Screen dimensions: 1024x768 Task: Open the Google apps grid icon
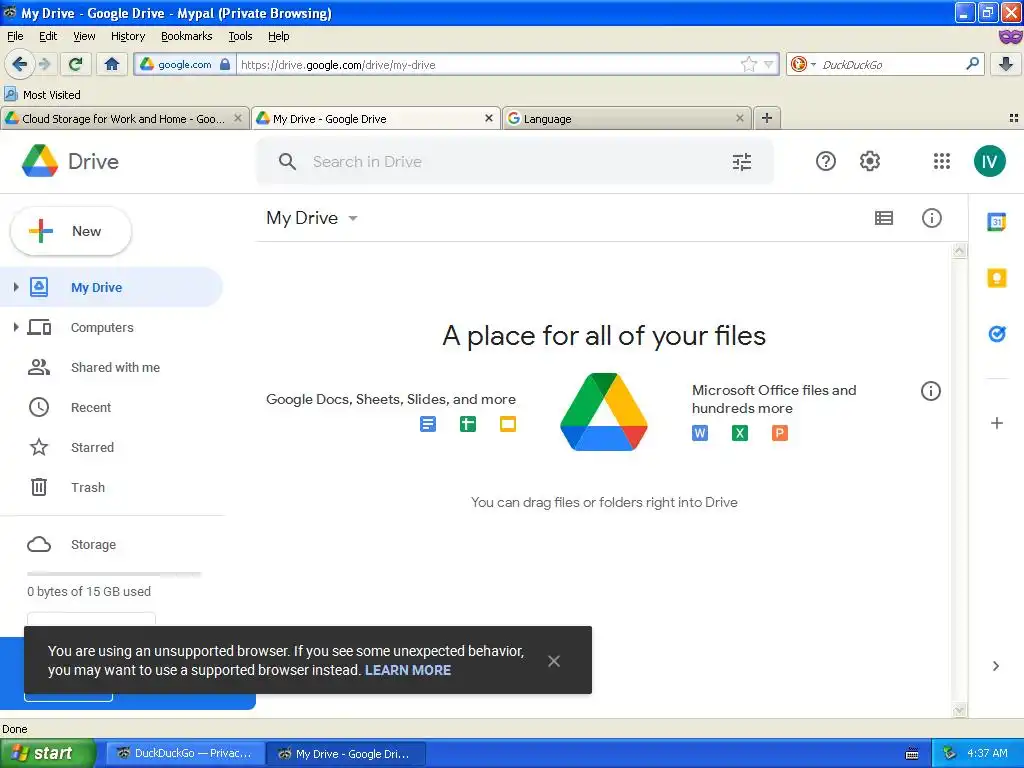[942, 161]
